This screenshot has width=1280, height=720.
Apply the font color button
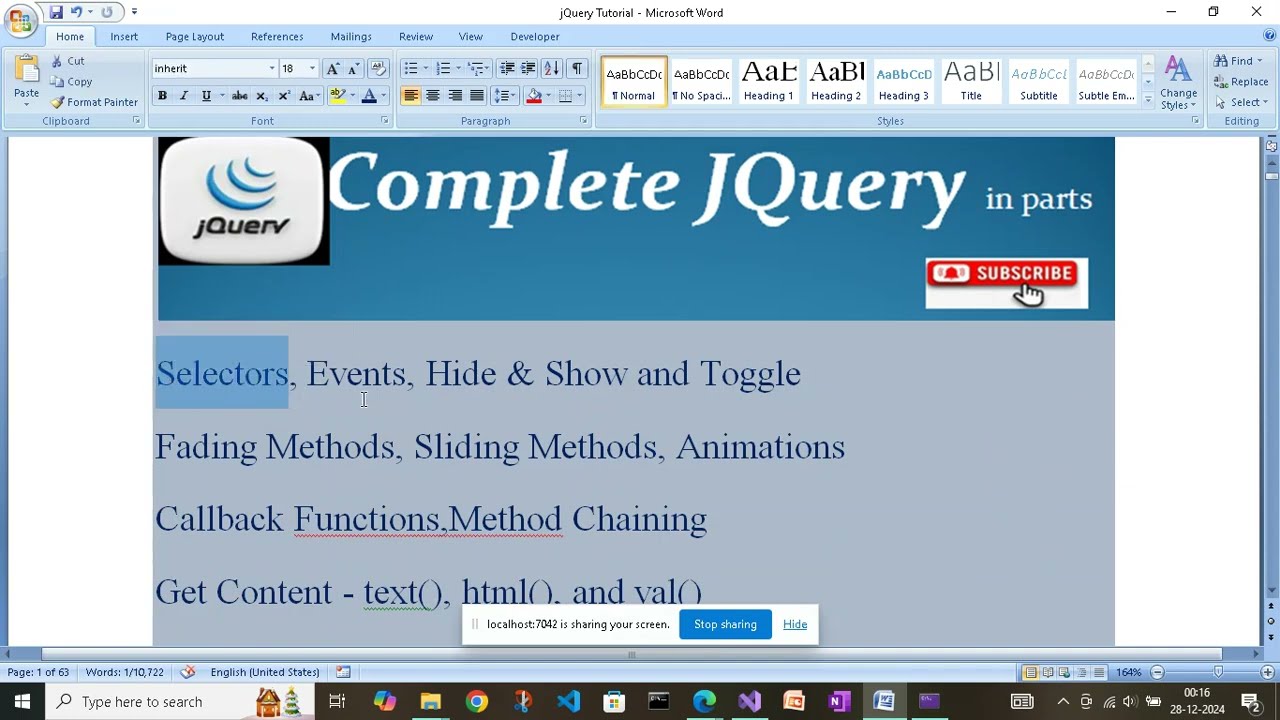coord(369,96)
